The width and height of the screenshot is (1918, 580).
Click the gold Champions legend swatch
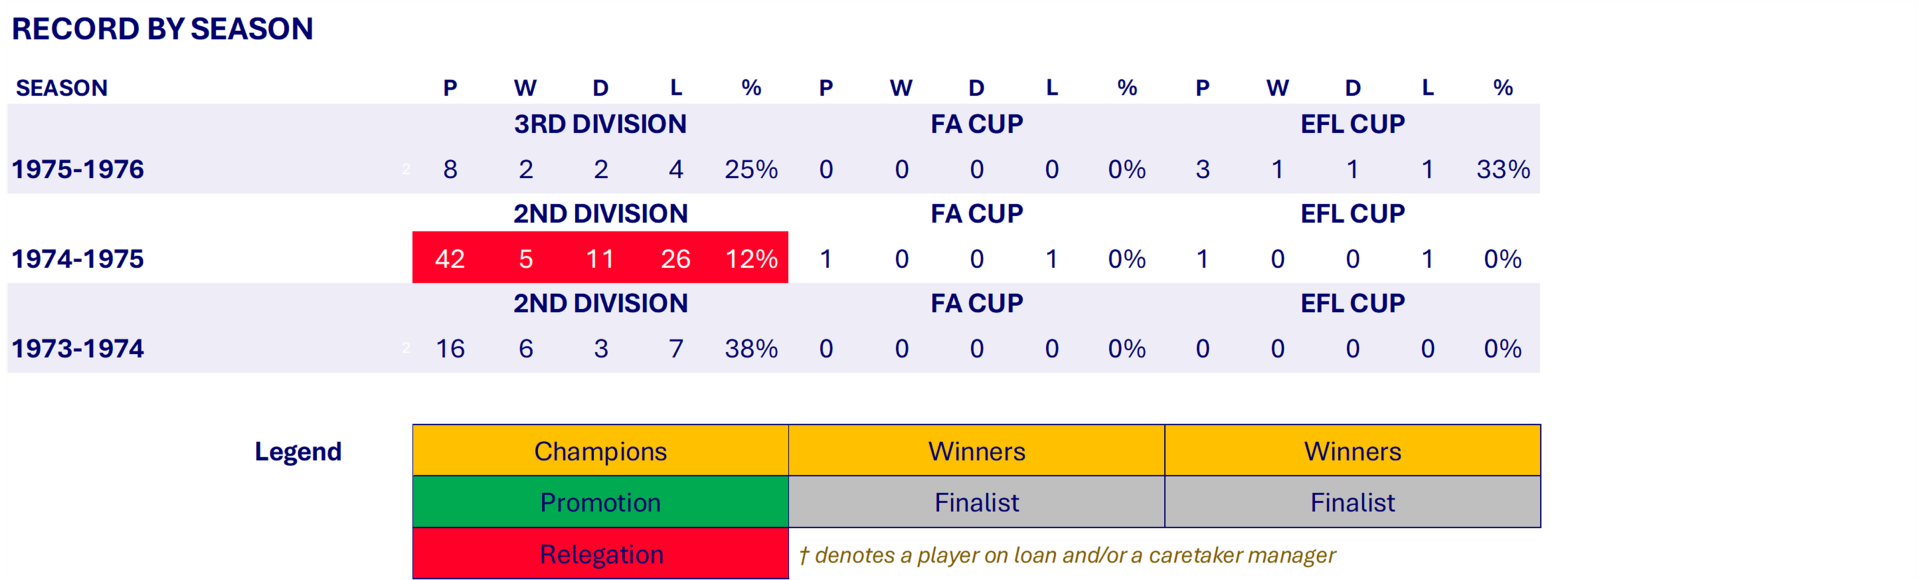pyautogui.click(x=600, y=451)
